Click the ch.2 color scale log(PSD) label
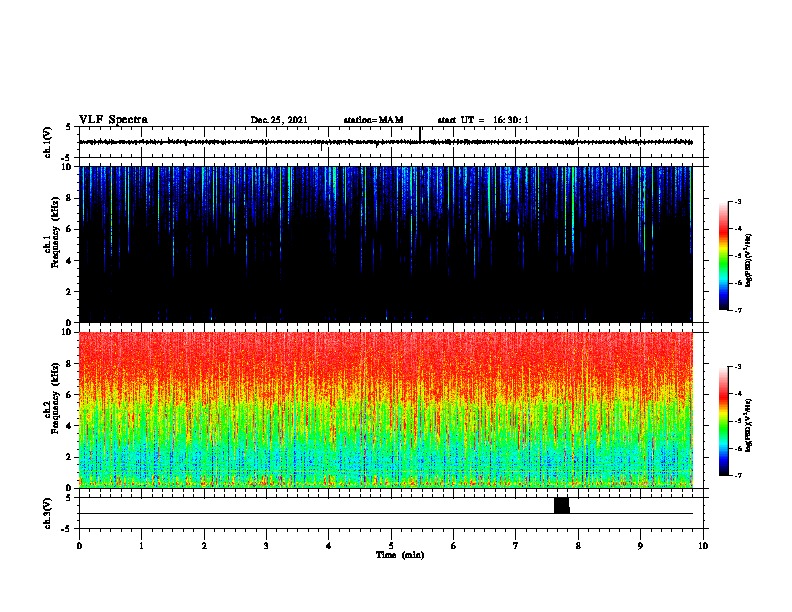This screenshot has width=792, height=612. pyautogui.click(x=748, y=425)
